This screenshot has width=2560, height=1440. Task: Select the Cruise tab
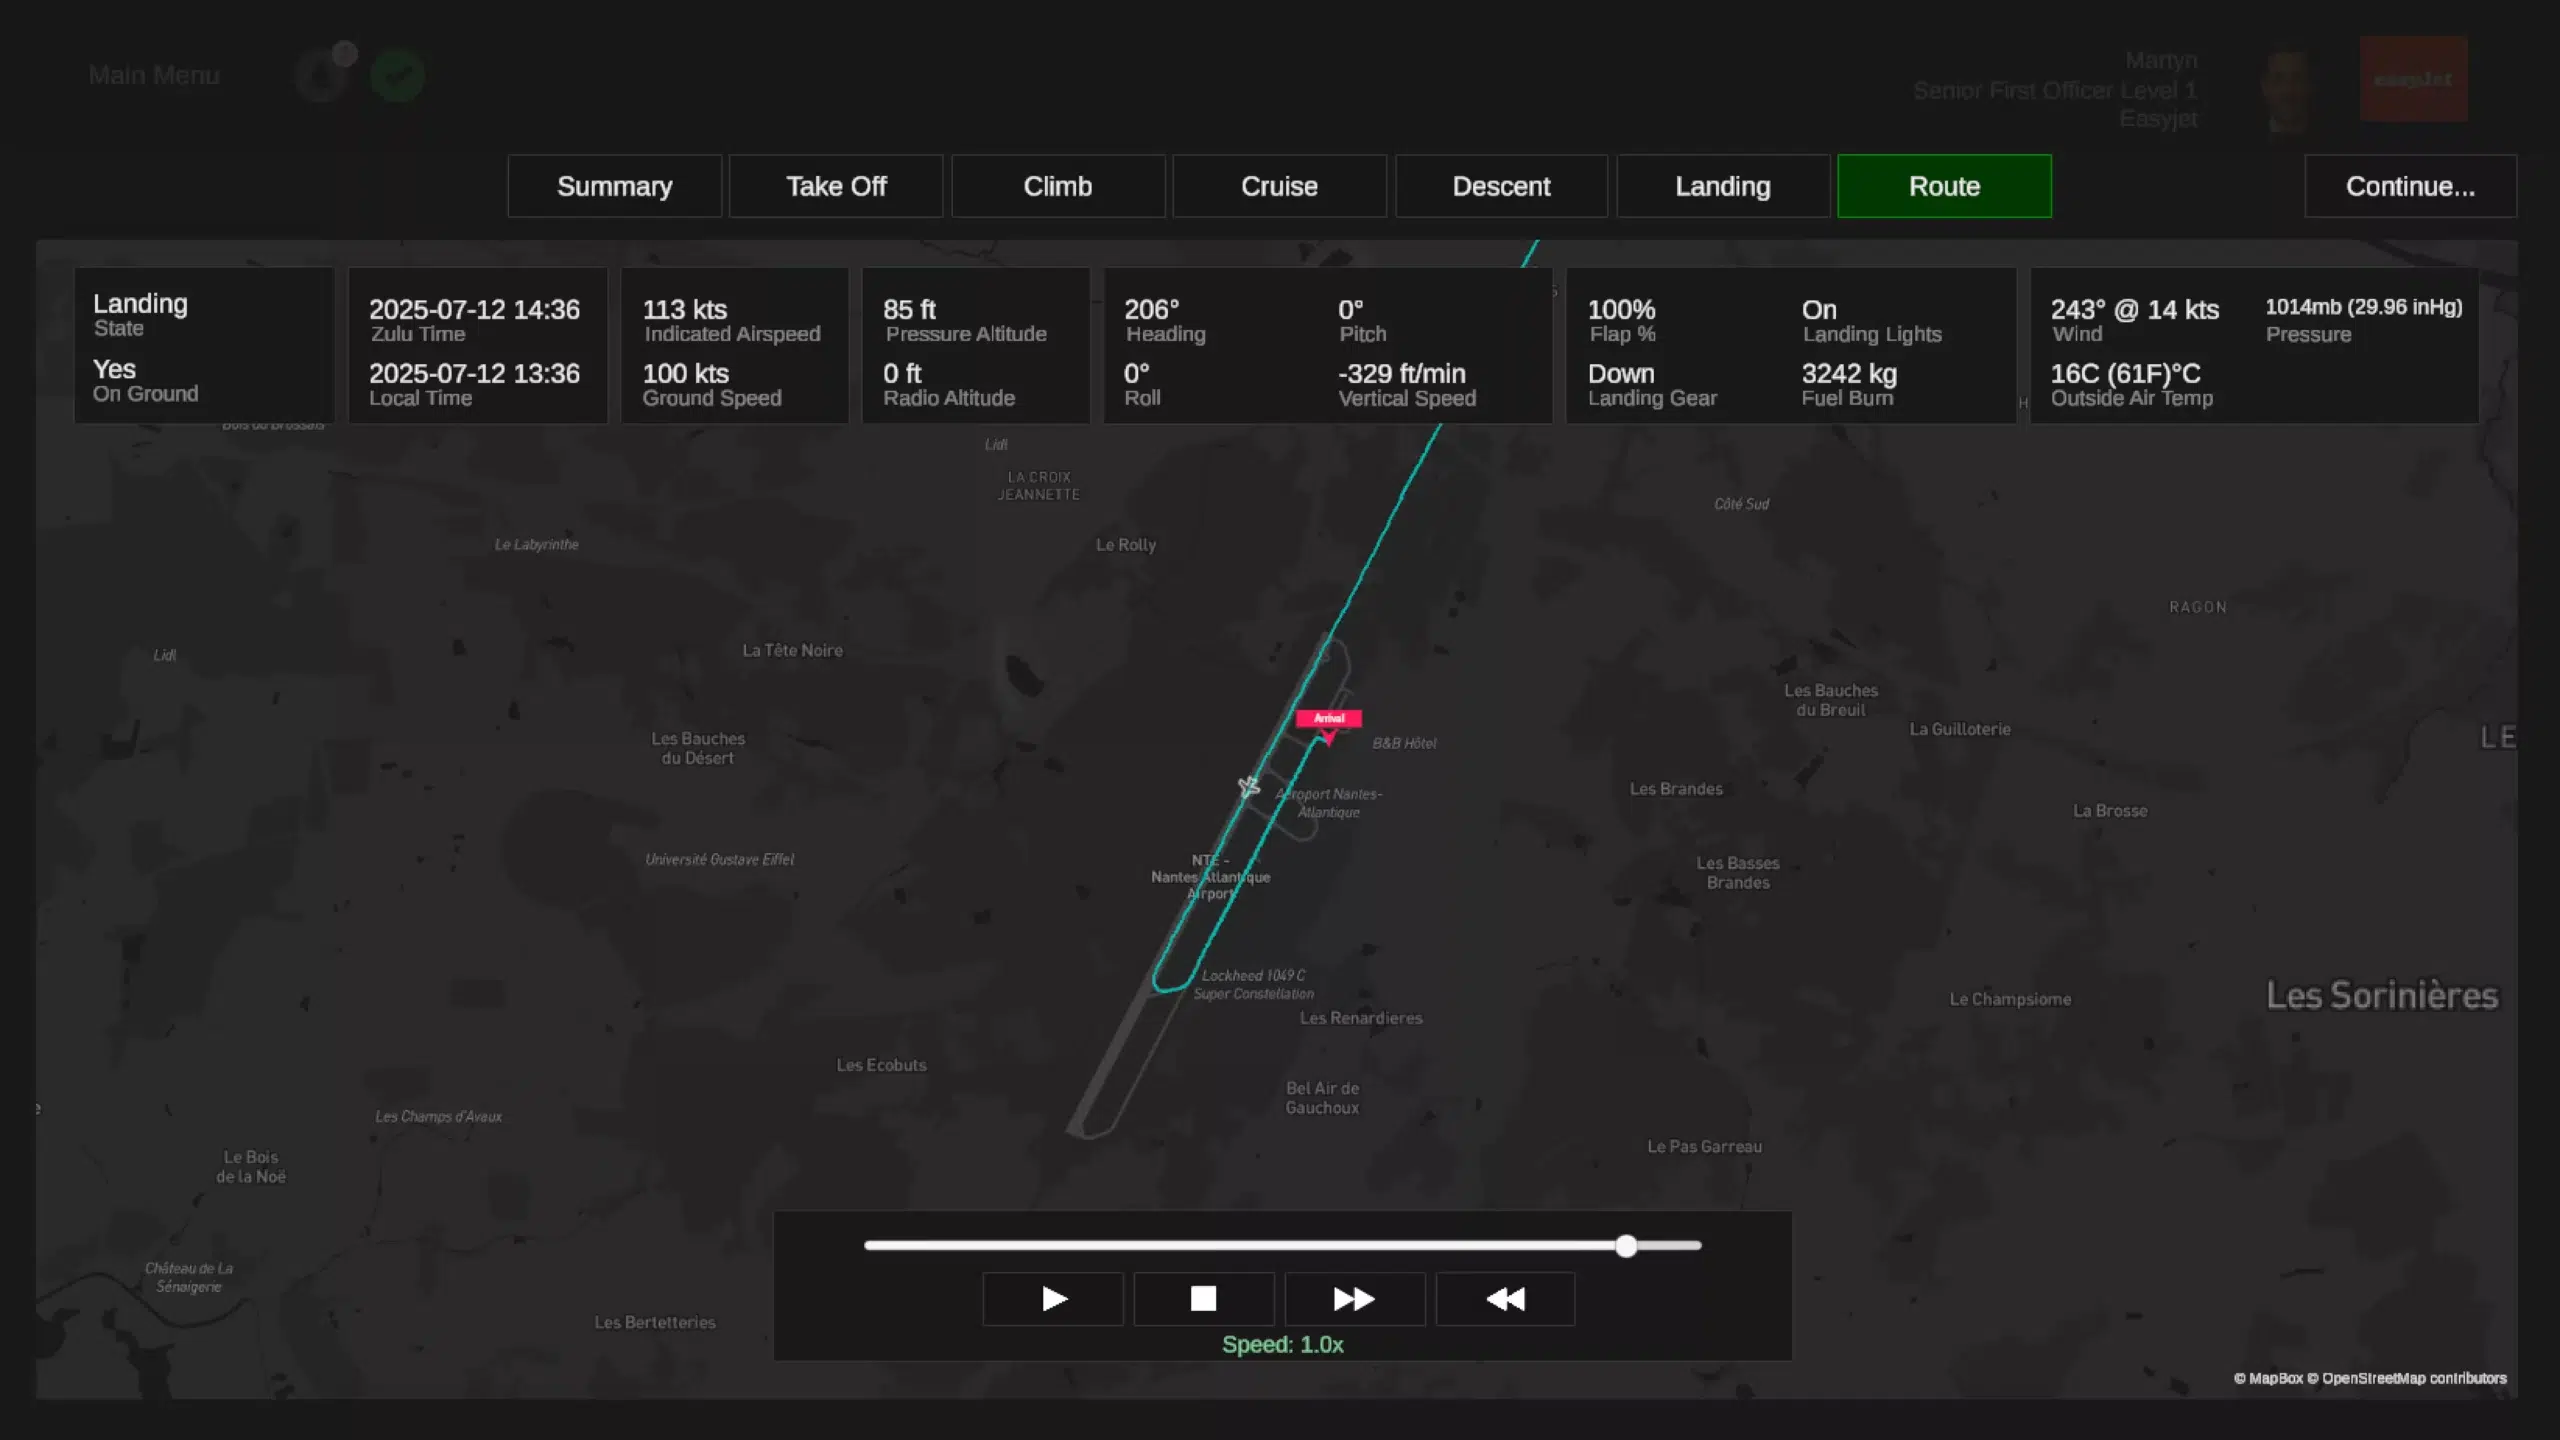point(1279,186)
